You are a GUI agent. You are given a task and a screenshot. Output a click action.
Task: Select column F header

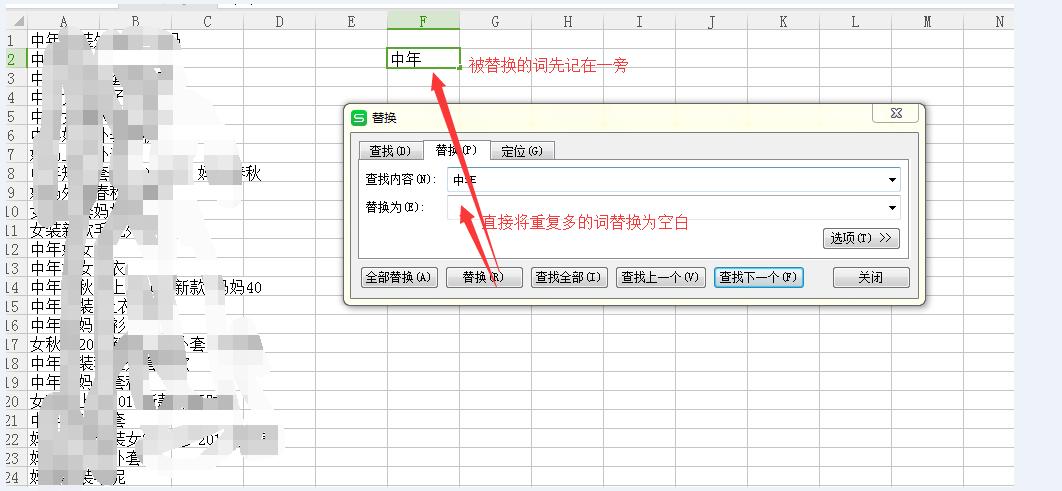pyautogui.click(x=423, y=22)
